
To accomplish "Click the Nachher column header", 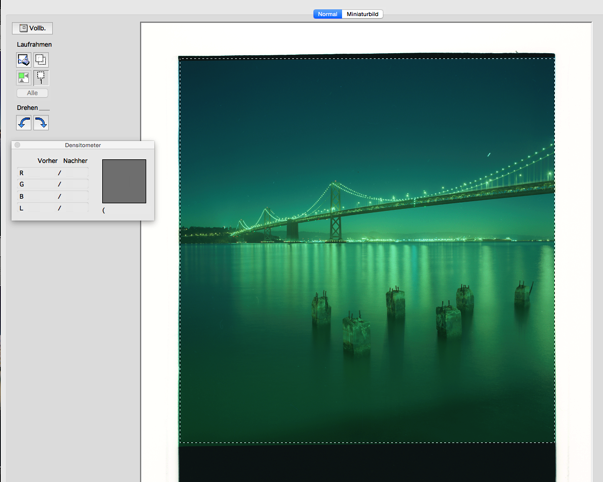I will [75, 160].
